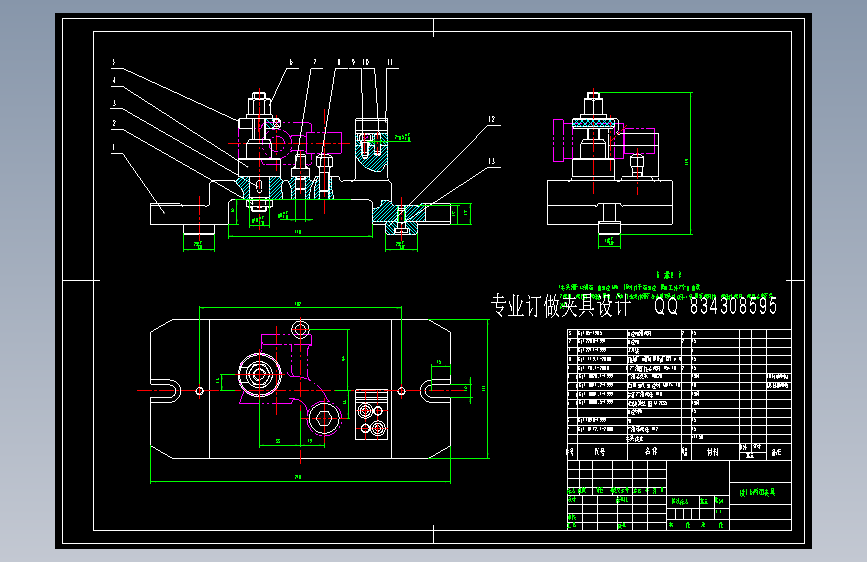The height and width of the screenshot is (562, 867).
Task: Click the 代号 column header in parts list
Action: coord(599,452)
